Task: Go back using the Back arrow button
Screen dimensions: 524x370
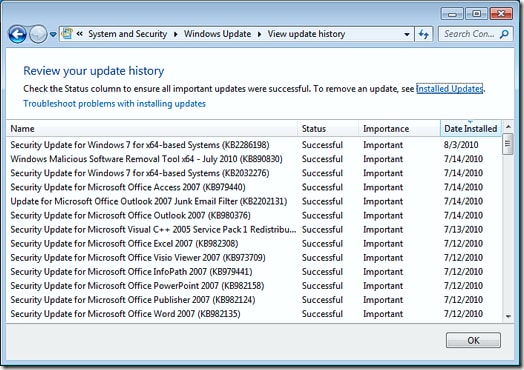Action: pyautogui.click(x=17, y=34)
